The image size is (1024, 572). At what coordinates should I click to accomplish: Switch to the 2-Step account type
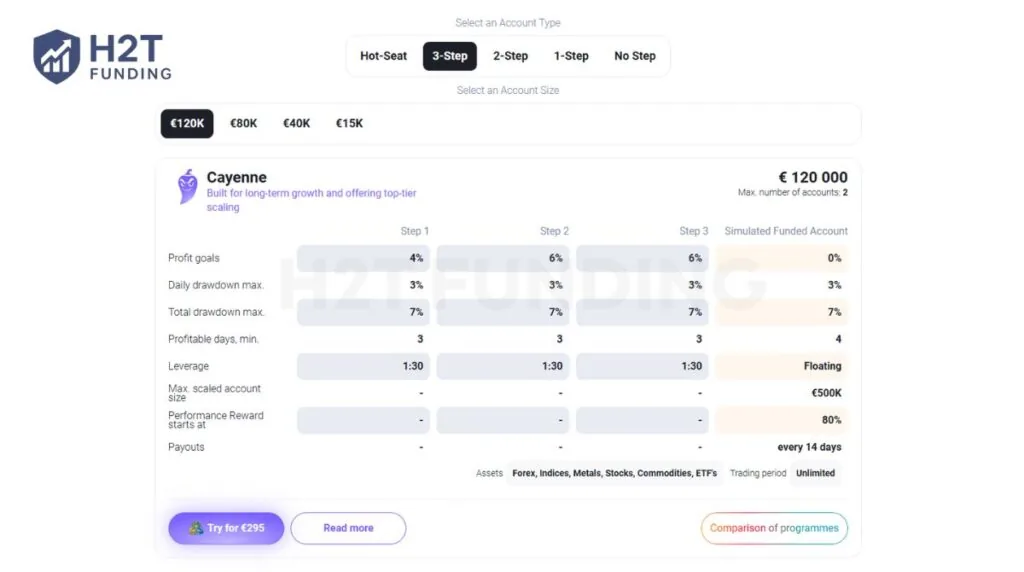pos(510,56)
